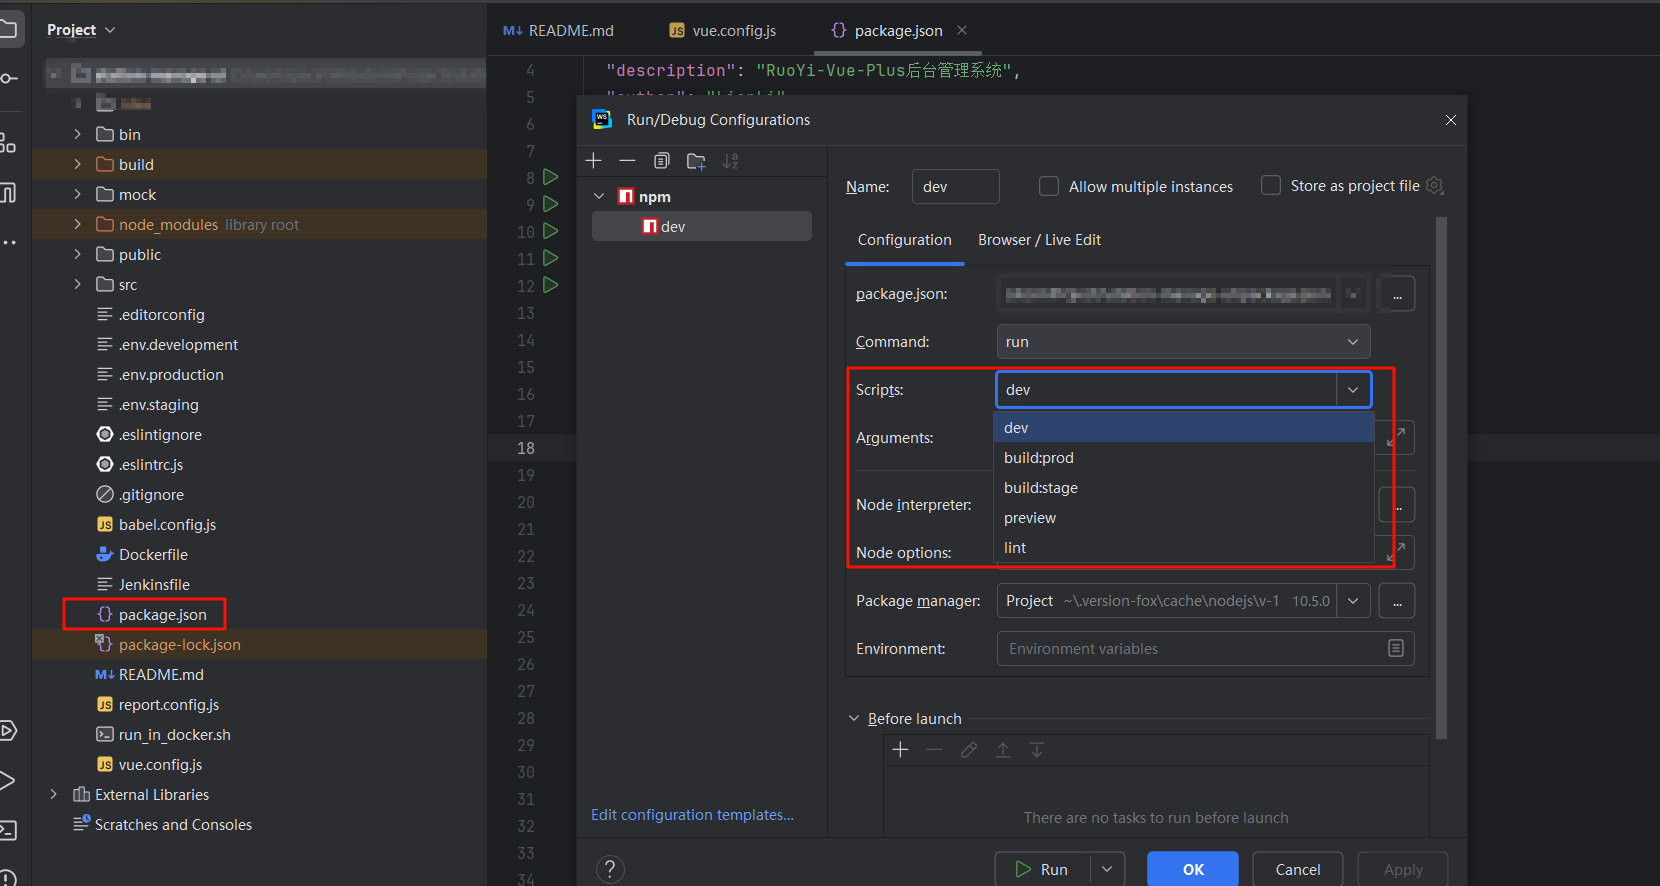The image size is (1660, 886).
Task: Click the Add New Configuration plus icon
Action: (x=594, y=161)
